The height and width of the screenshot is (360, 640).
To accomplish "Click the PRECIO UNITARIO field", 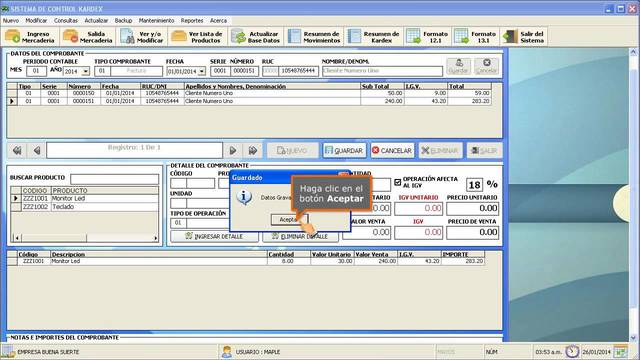I will (472, 209).
